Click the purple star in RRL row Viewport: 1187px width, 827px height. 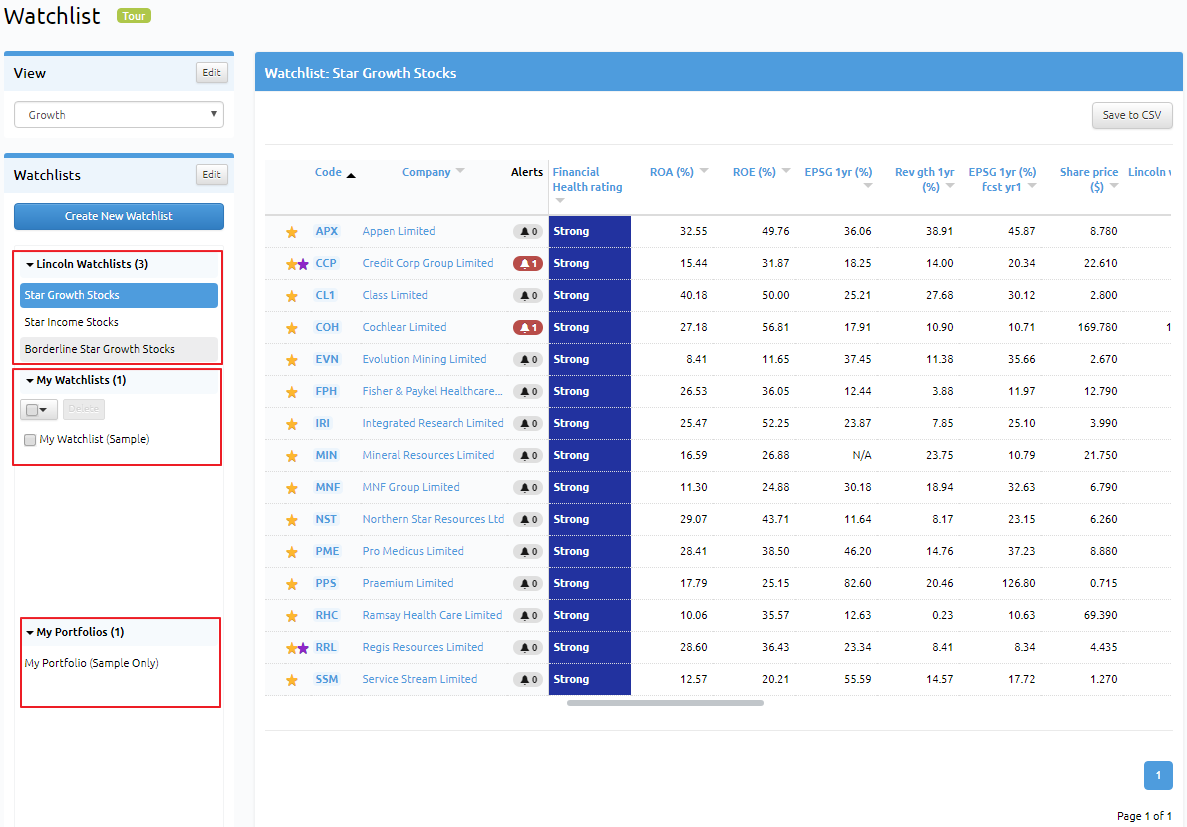(x=304, y=648)
